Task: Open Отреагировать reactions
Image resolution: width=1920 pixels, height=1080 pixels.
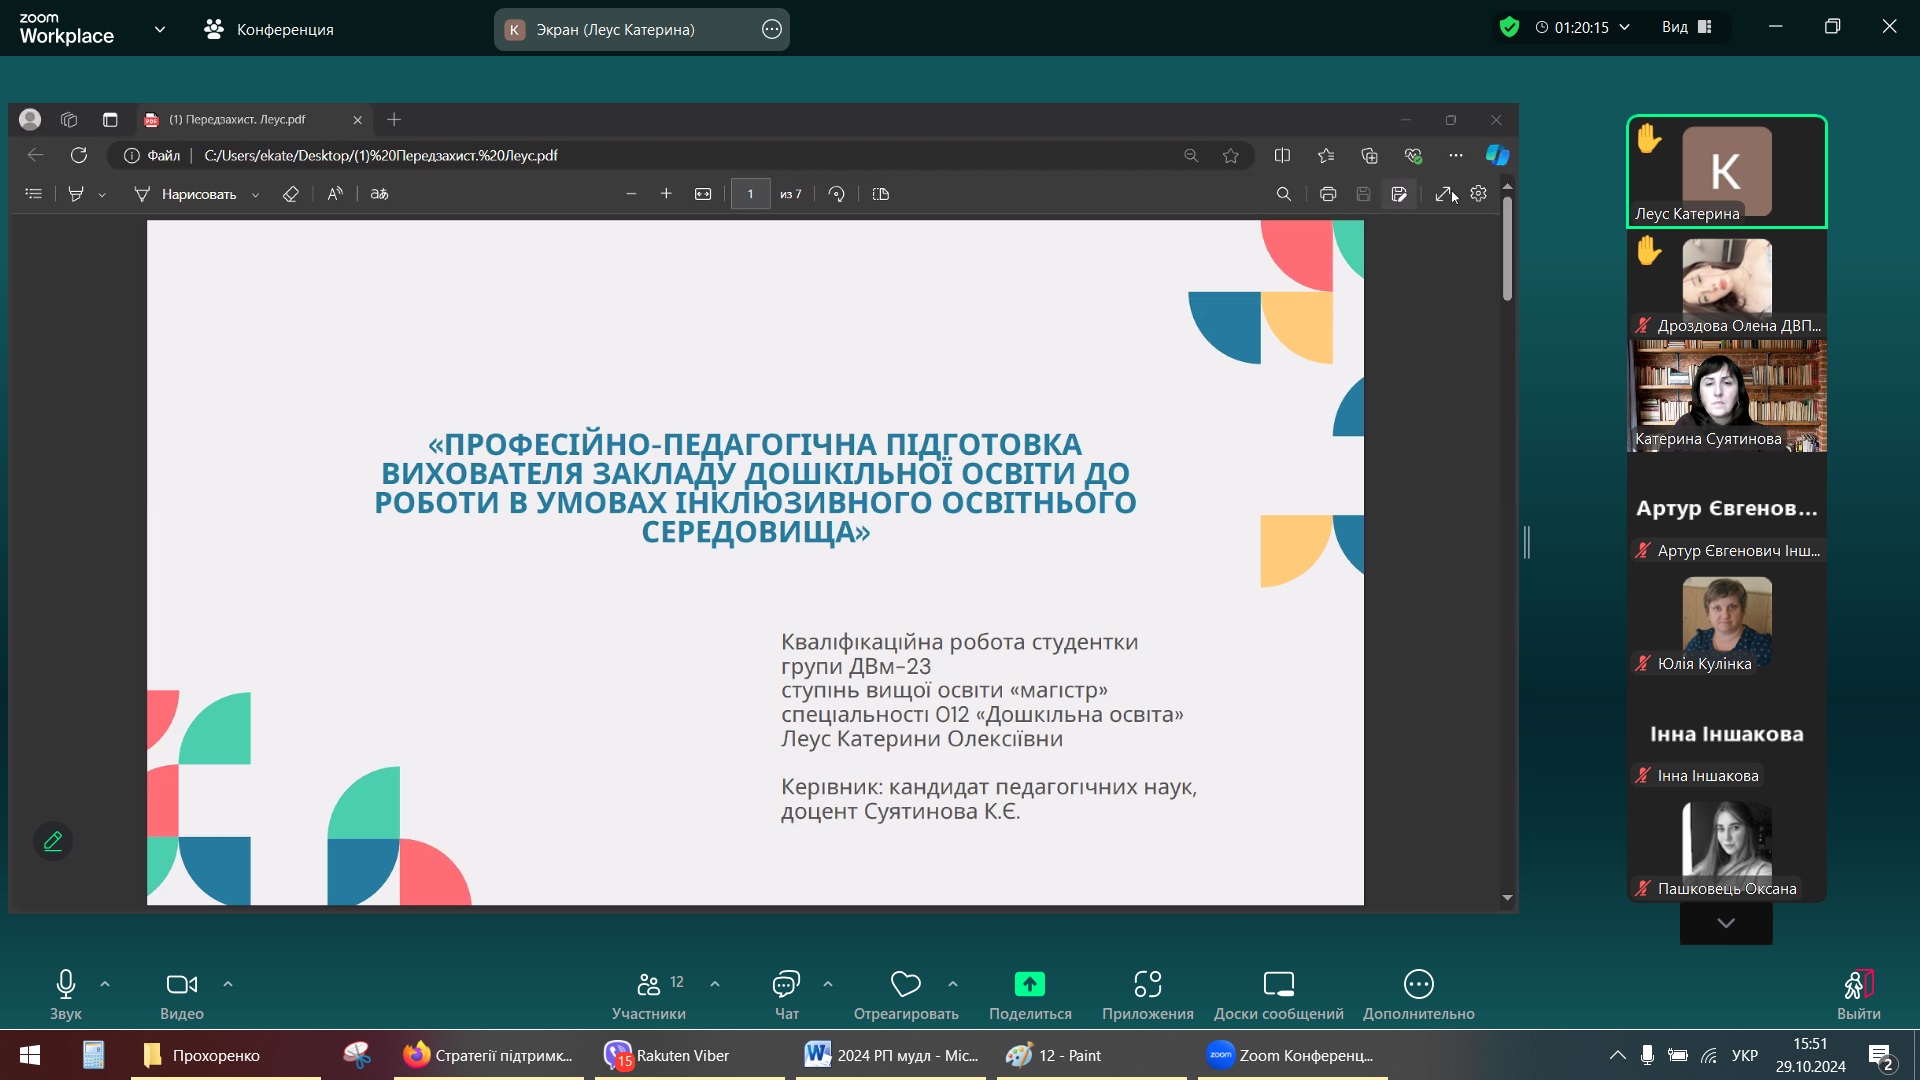Action: 906,994
